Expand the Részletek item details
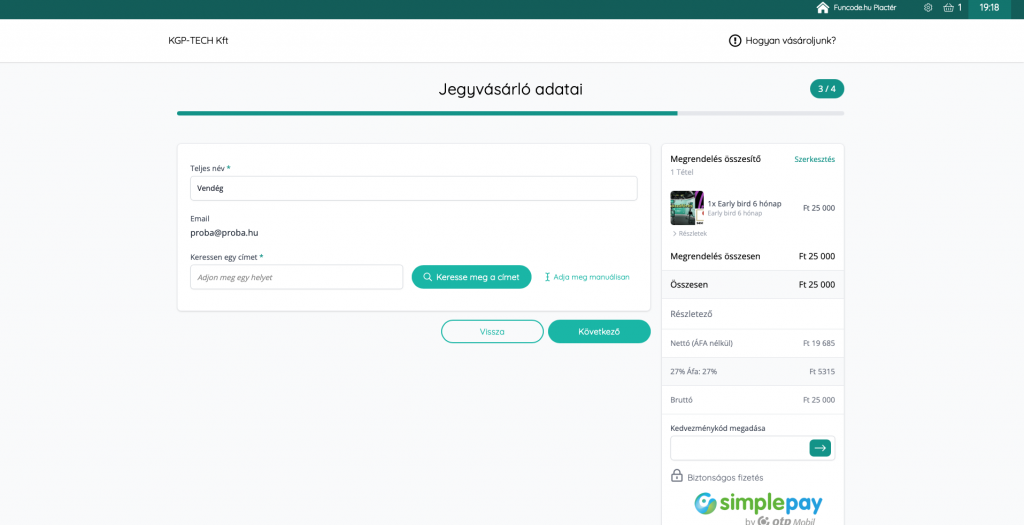Viewport: 1024px width, 525px height. pyautogui.click(x=689, y=233)
